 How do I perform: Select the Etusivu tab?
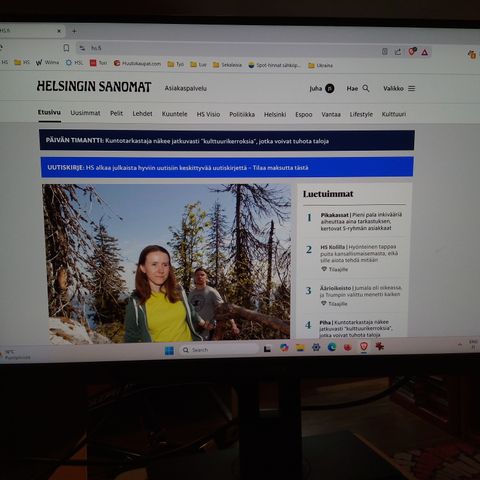coord(49,112)
